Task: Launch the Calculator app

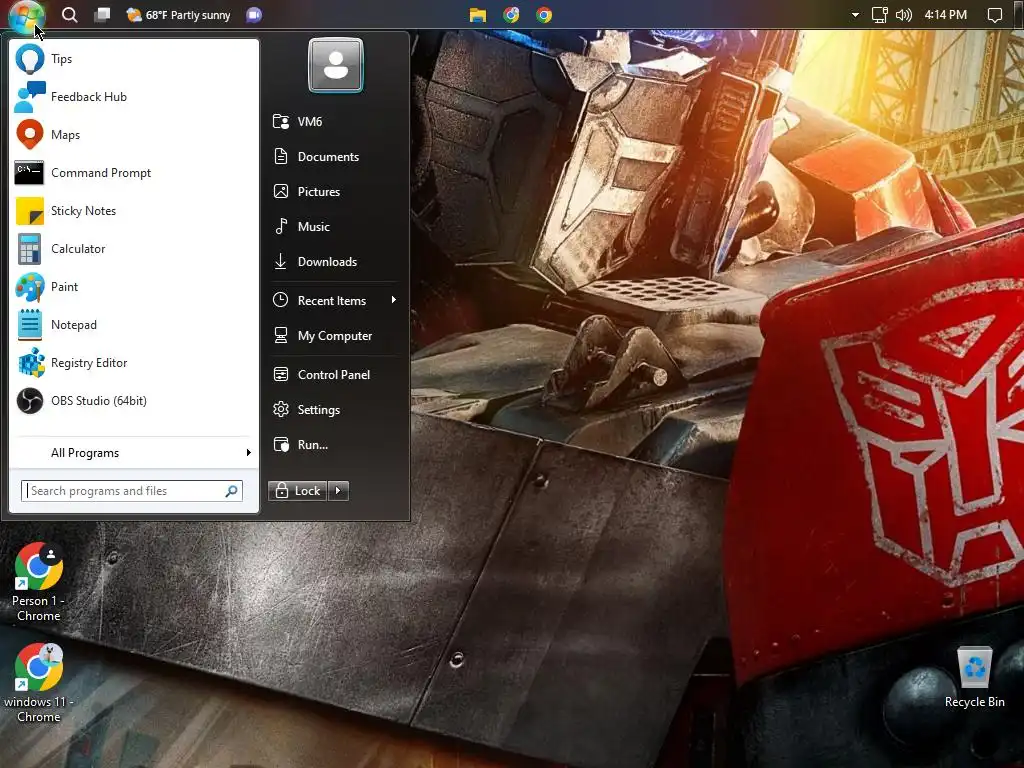Action: 134,248
